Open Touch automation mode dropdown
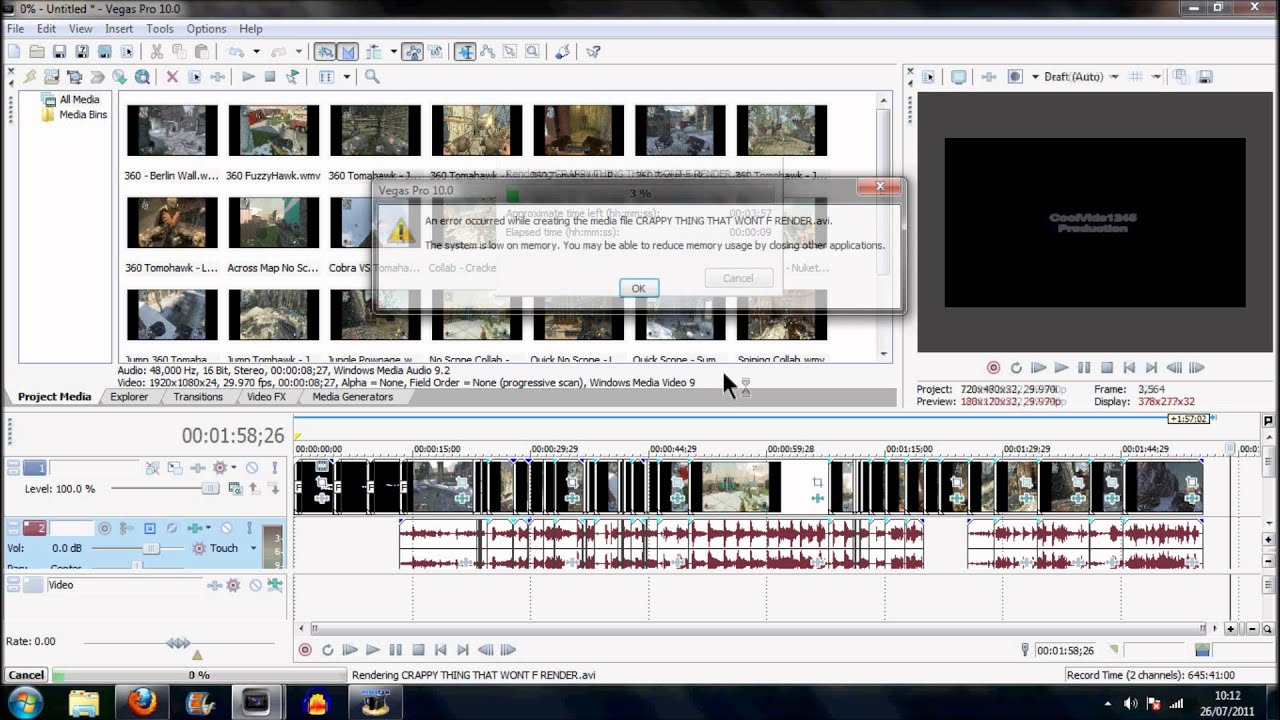Image resolution: width=1280 pixels, height=720 pixels. point(253,548)
